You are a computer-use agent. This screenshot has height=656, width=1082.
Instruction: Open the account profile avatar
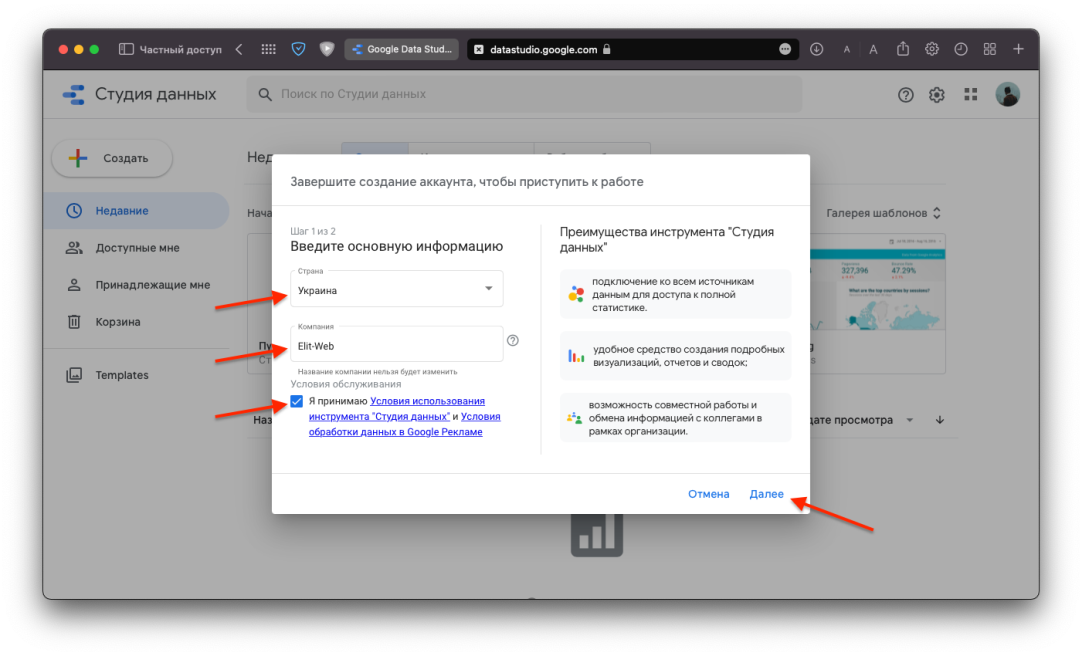click(x=1007, y=95)
